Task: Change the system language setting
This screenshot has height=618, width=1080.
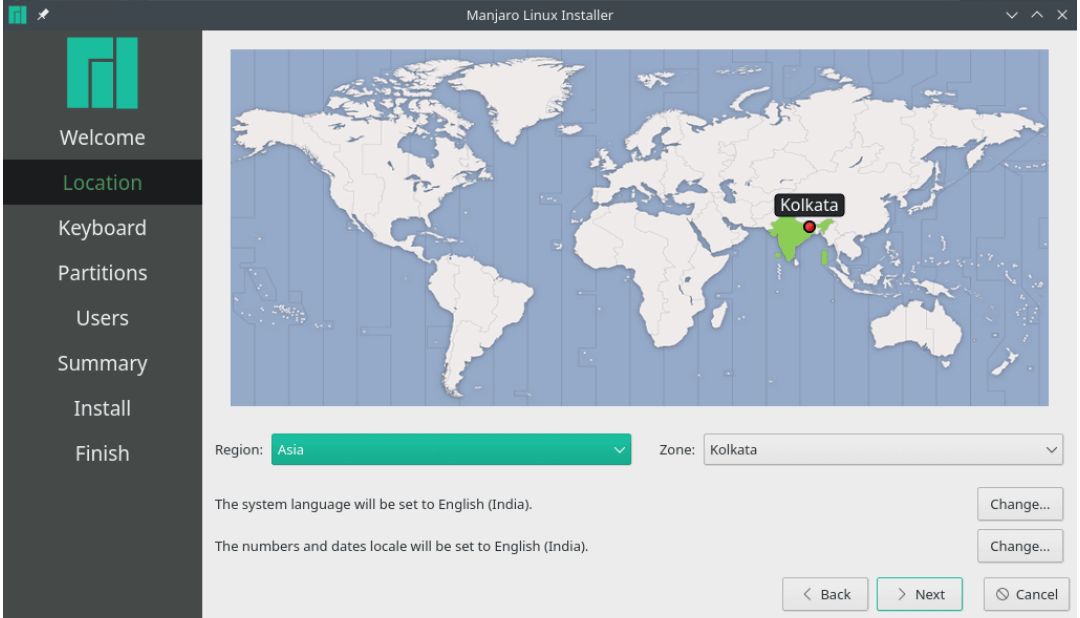Action: tap(1019, 505)
